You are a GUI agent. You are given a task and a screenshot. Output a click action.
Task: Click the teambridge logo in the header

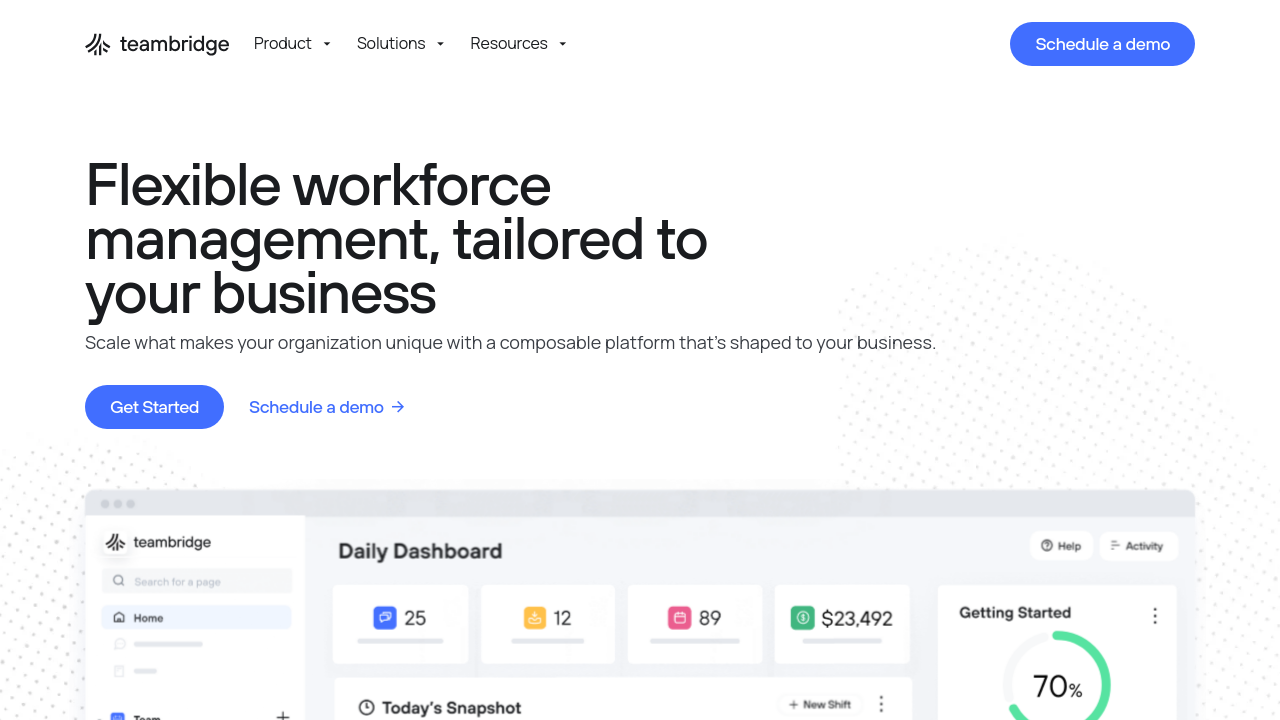[157, 44]
